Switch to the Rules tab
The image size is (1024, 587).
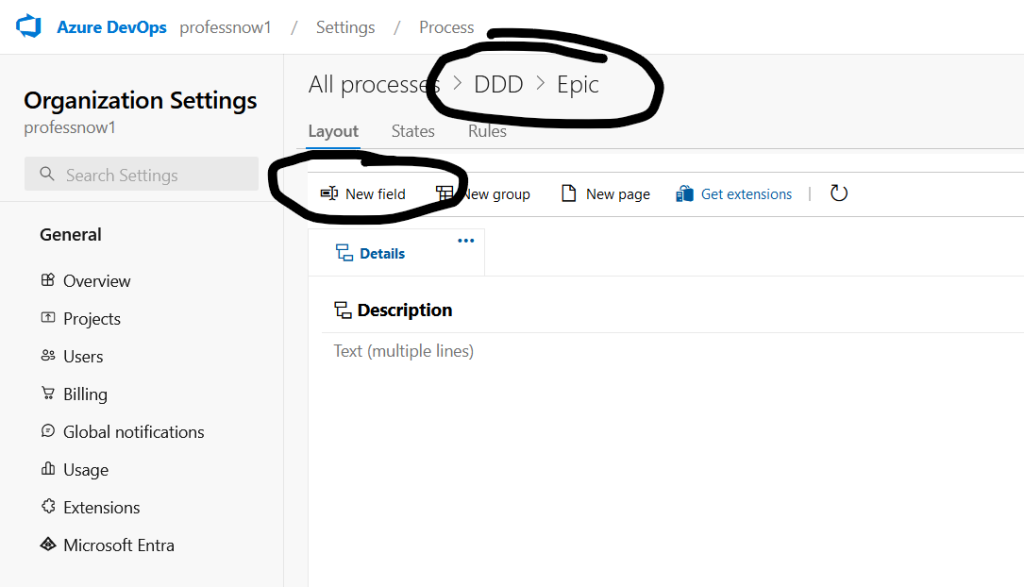[487, 131]
